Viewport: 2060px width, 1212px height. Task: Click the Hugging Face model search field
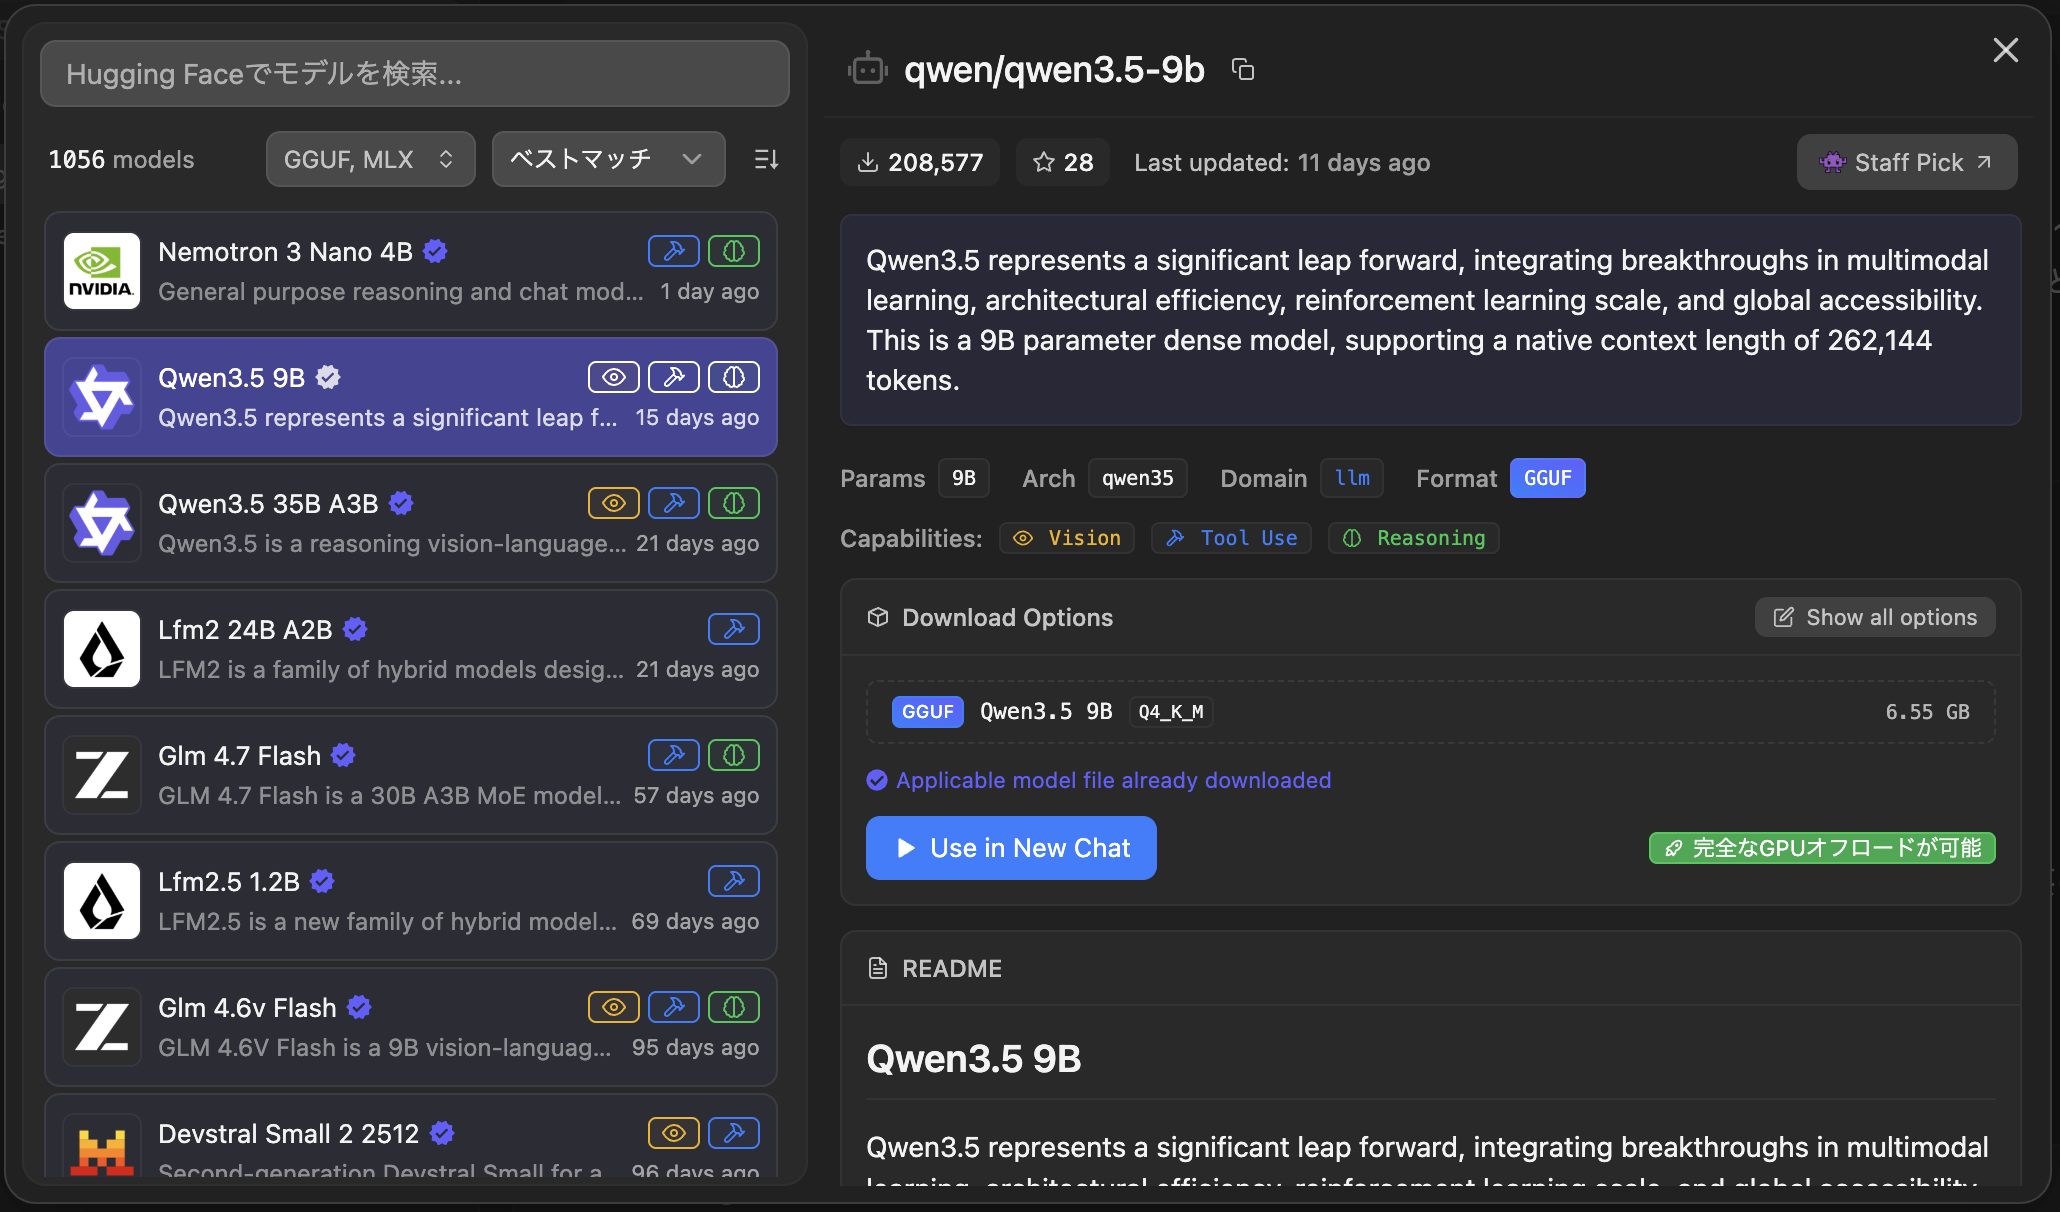[414, 74]
